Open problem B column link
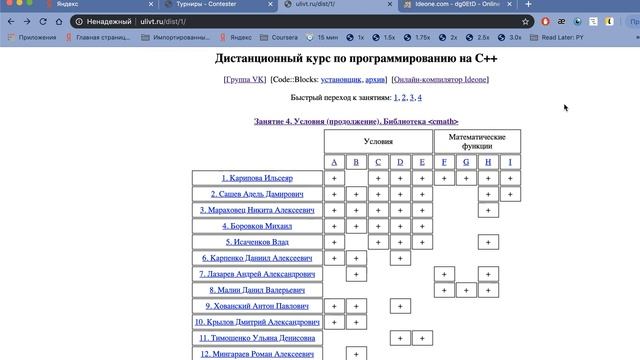The width and height of the screenshot is (640, 360). [356, 162]
